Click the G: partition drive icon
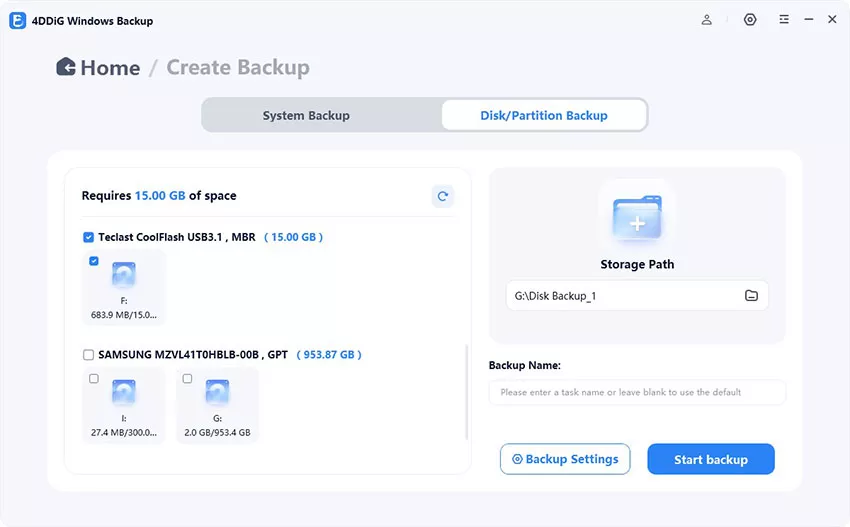Screen dimensions: 850x527 pos(217,393)
